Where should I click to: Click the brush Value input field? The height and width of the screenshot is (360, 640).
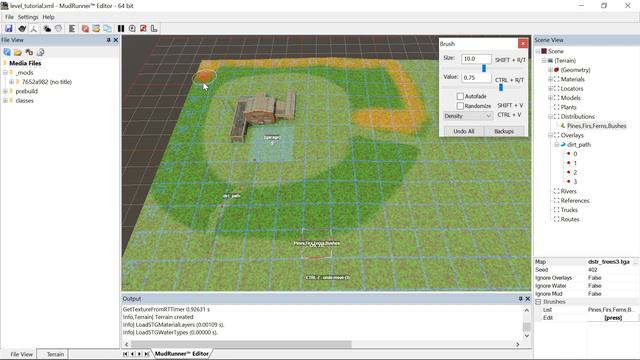click(476, 78)
